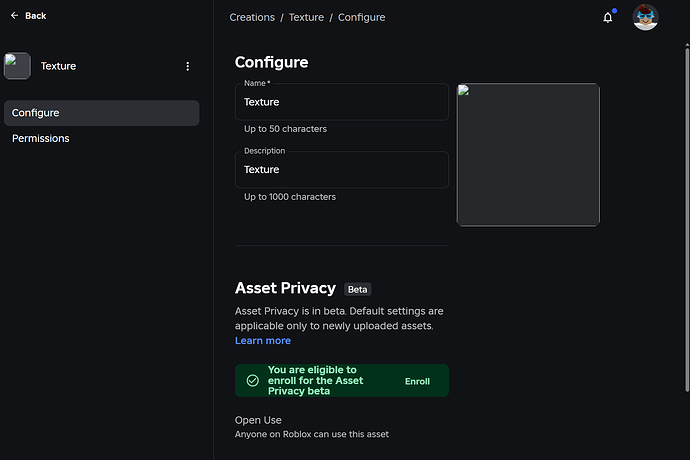The width and height of the screenshot is (690, 460).
Task: Click the small Texture asset icon in sidebar
Action: click(17, 66)
